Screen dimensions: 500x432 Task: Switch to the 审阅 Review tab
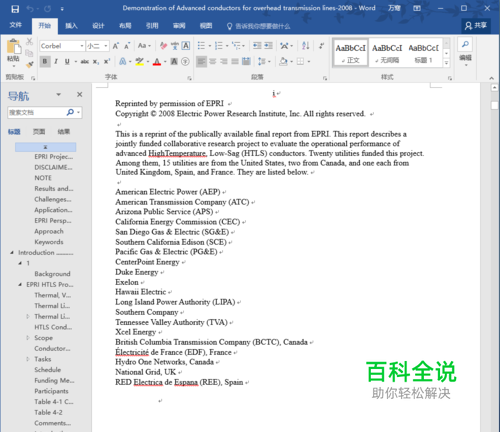179,26
